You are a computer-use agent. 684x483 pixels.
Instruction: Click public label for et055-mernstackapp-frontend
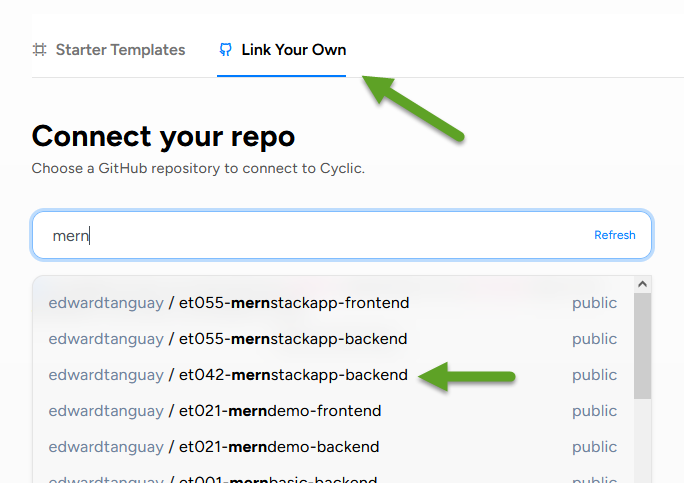(x=594, y=303)
